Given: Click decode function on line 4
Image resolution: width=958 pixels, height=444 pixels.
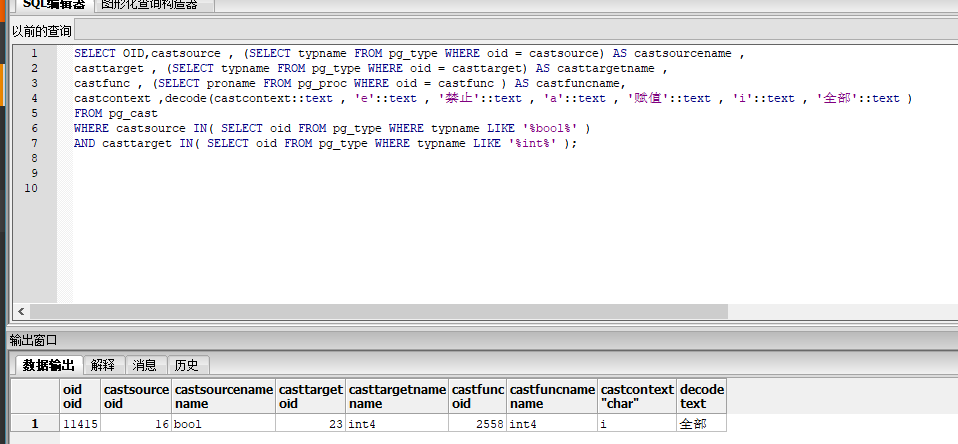Looking at the screenshot, I should (186, 98).
